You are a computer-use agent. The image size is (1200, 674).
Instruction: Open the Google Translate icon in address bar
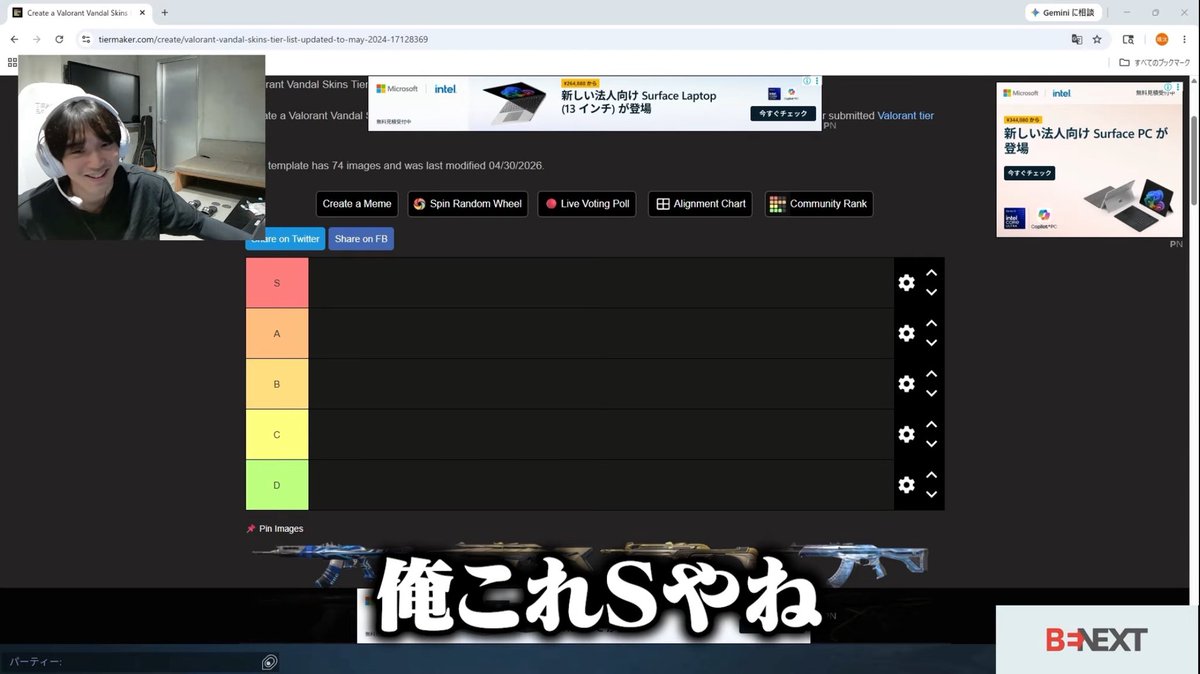click(x=1077, y=39)
